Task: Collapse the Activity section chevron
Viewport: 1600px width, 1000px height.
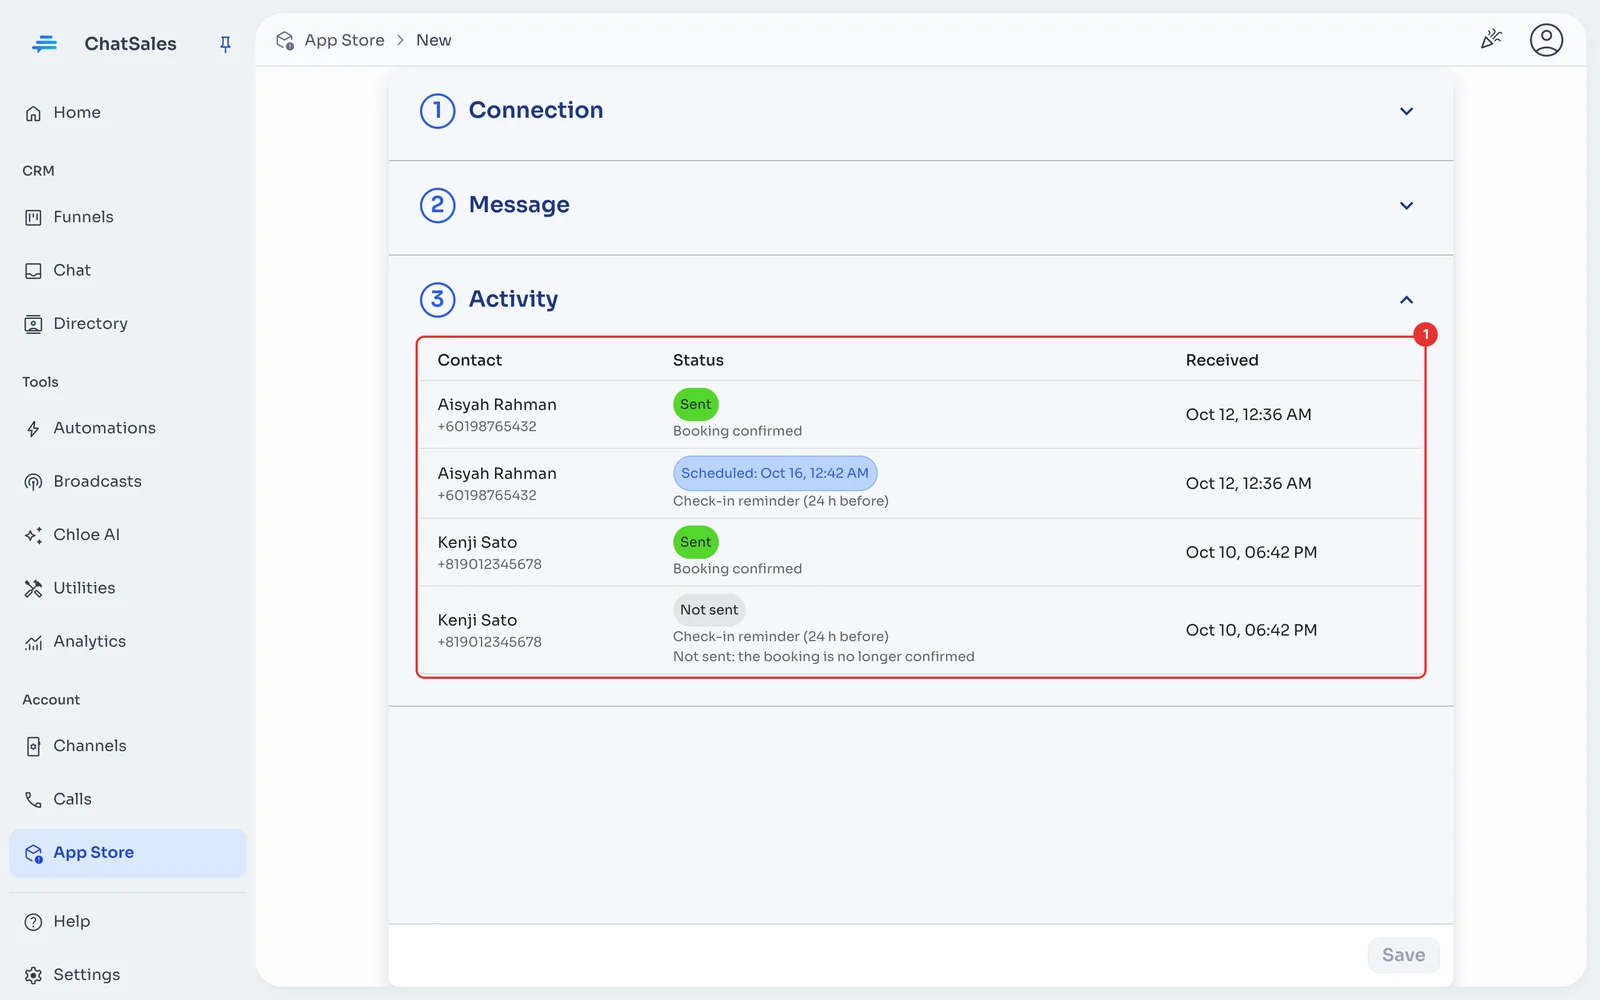Action: click(x=1406, y=300)
